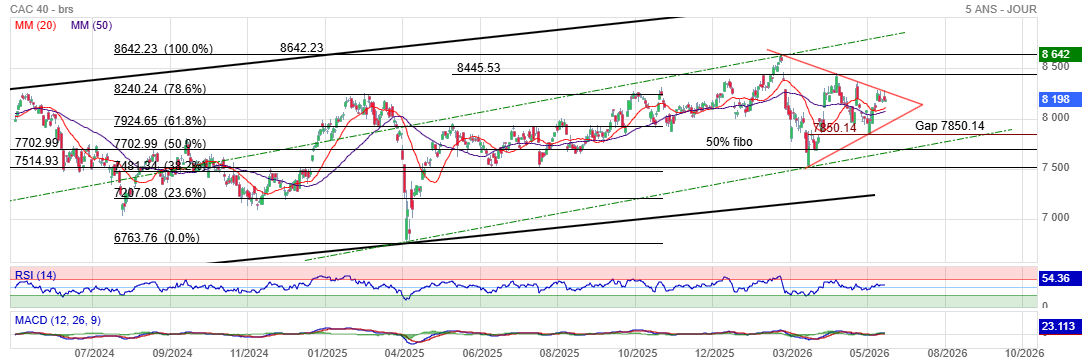
Task: Click the 8240.24 (78.6%) Fibonacci label
Action: [161, 89]
